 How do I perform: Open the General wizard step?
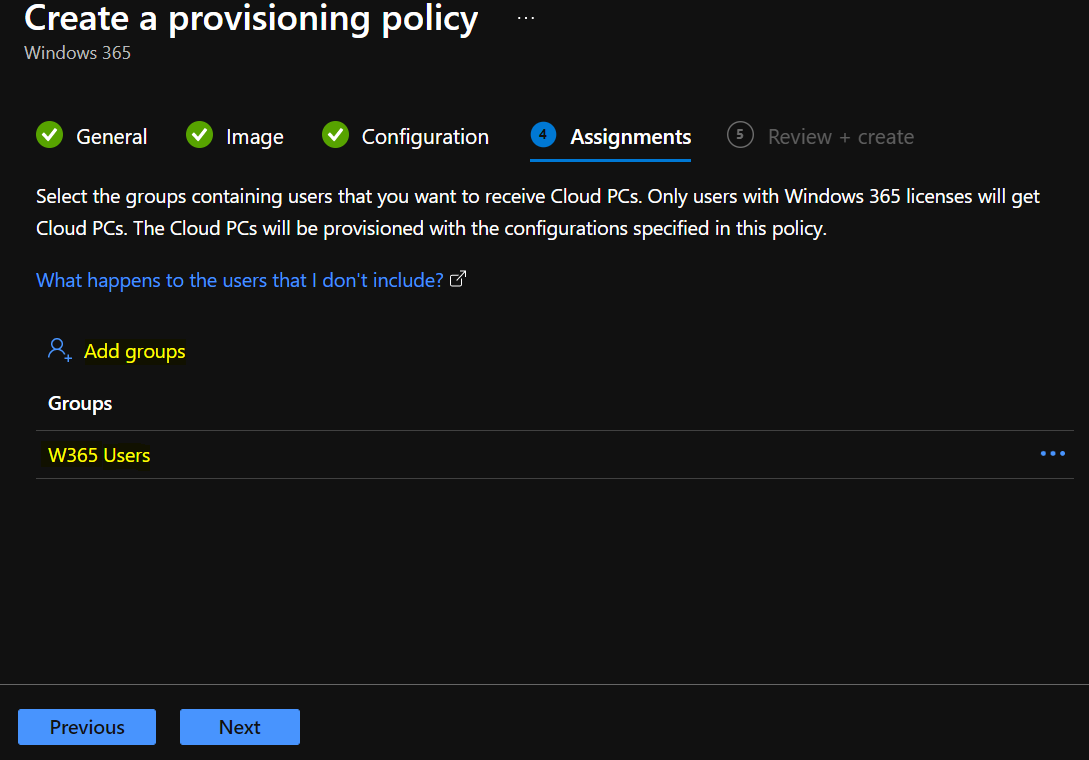click(92, 136)
